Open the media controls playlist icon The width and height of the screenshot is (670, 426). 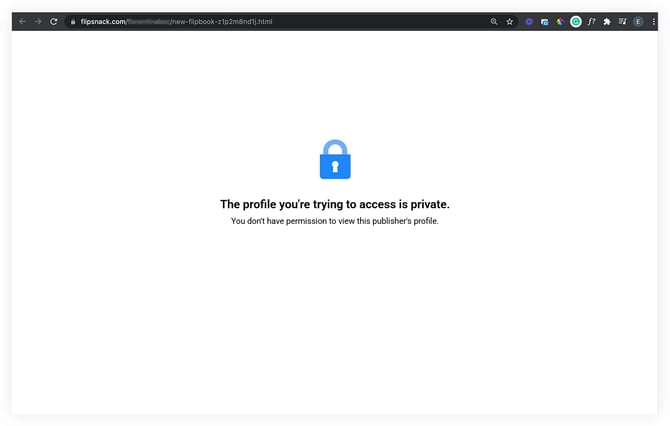[623, 21]
